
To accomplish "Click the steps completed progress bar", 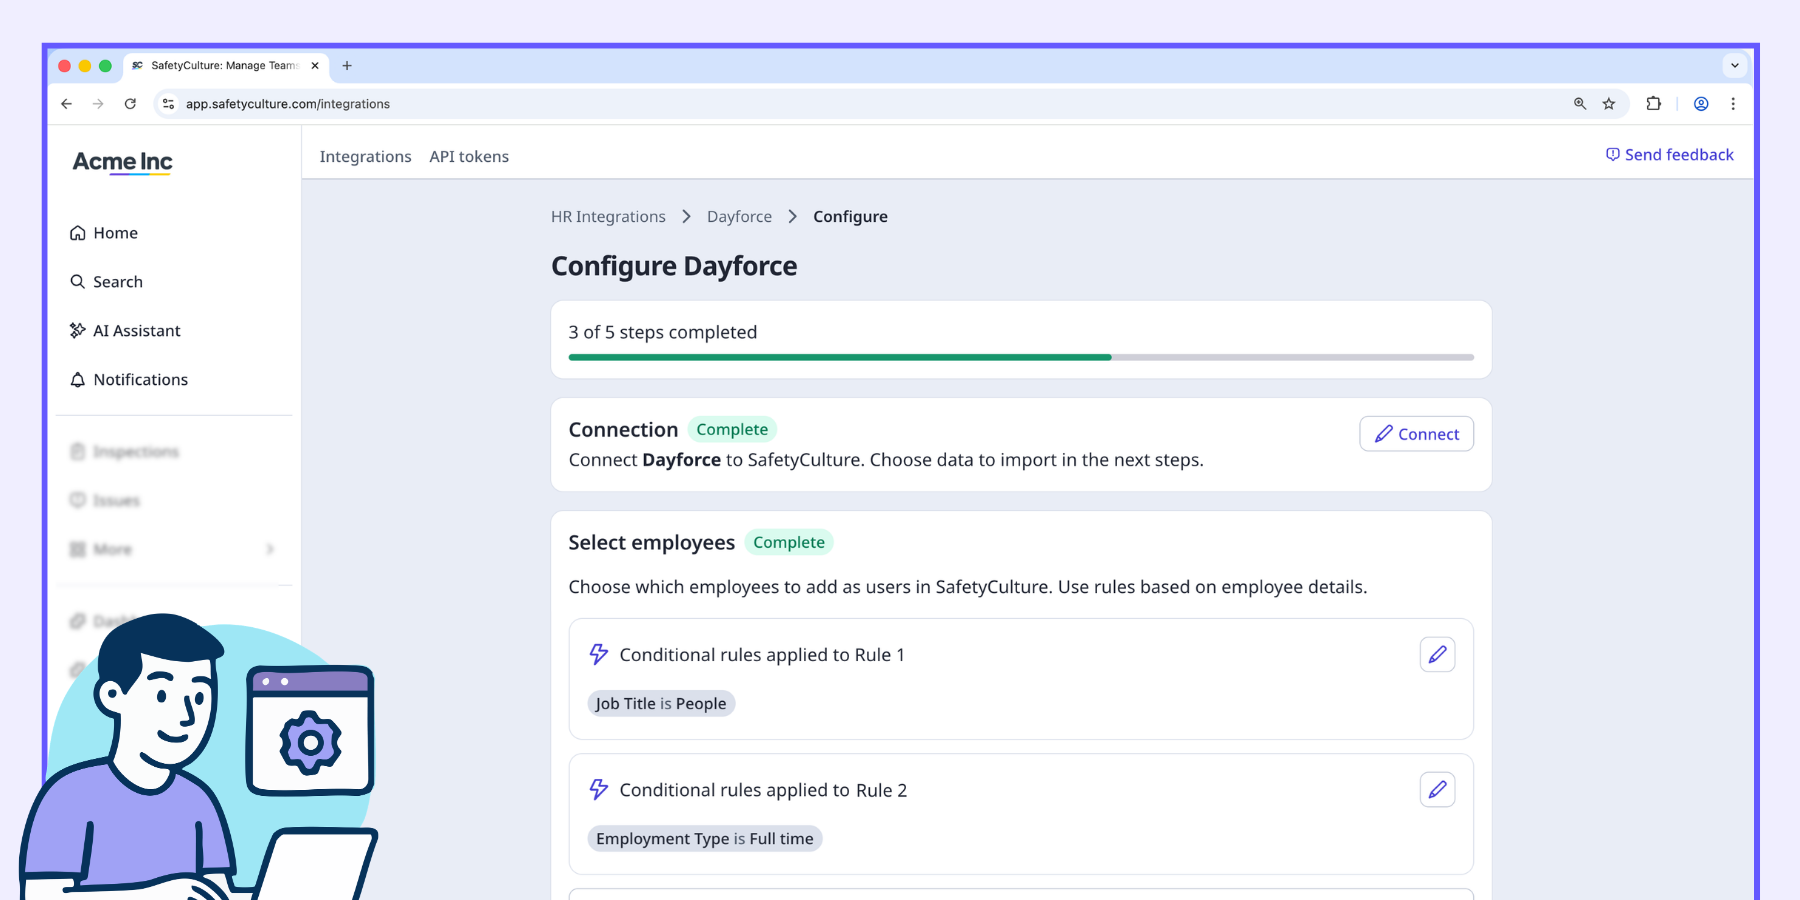I will point(1020,357).
